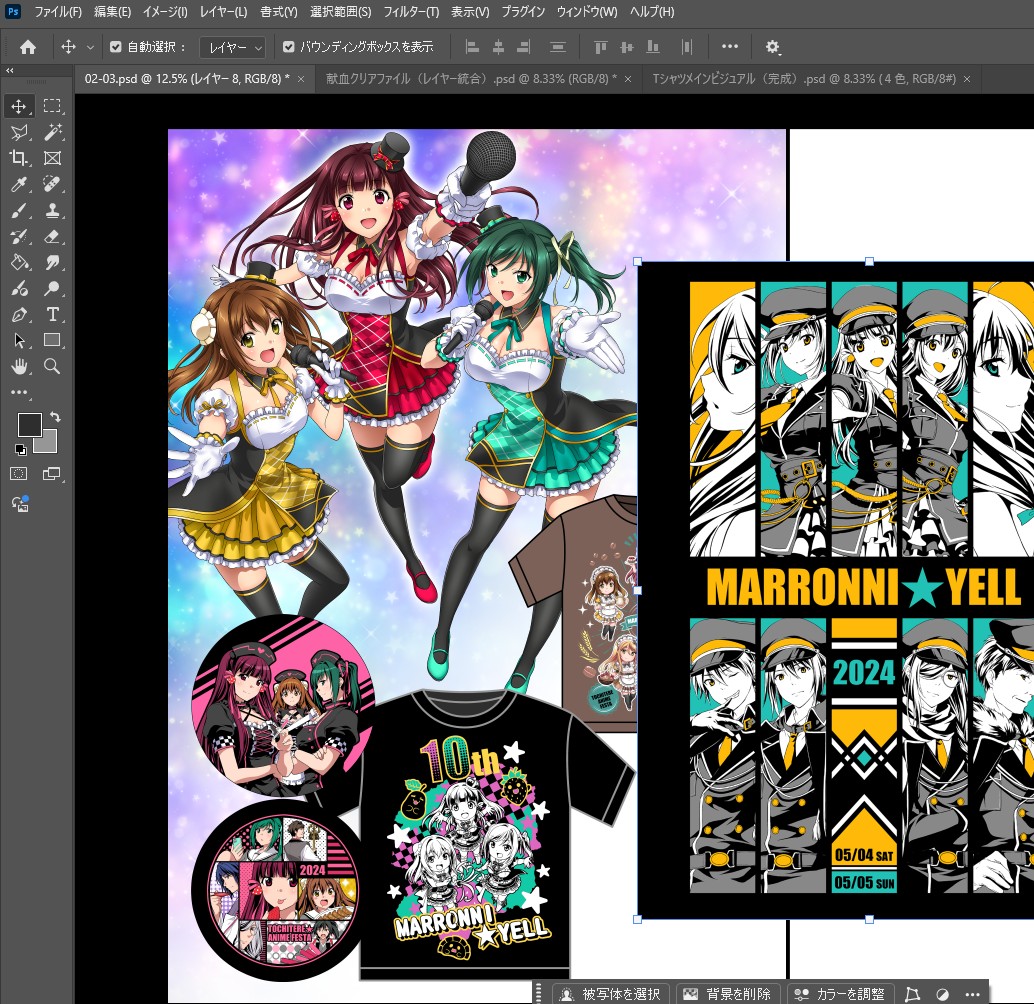
Task: Select the Pen tool
Action: [18, 314]
